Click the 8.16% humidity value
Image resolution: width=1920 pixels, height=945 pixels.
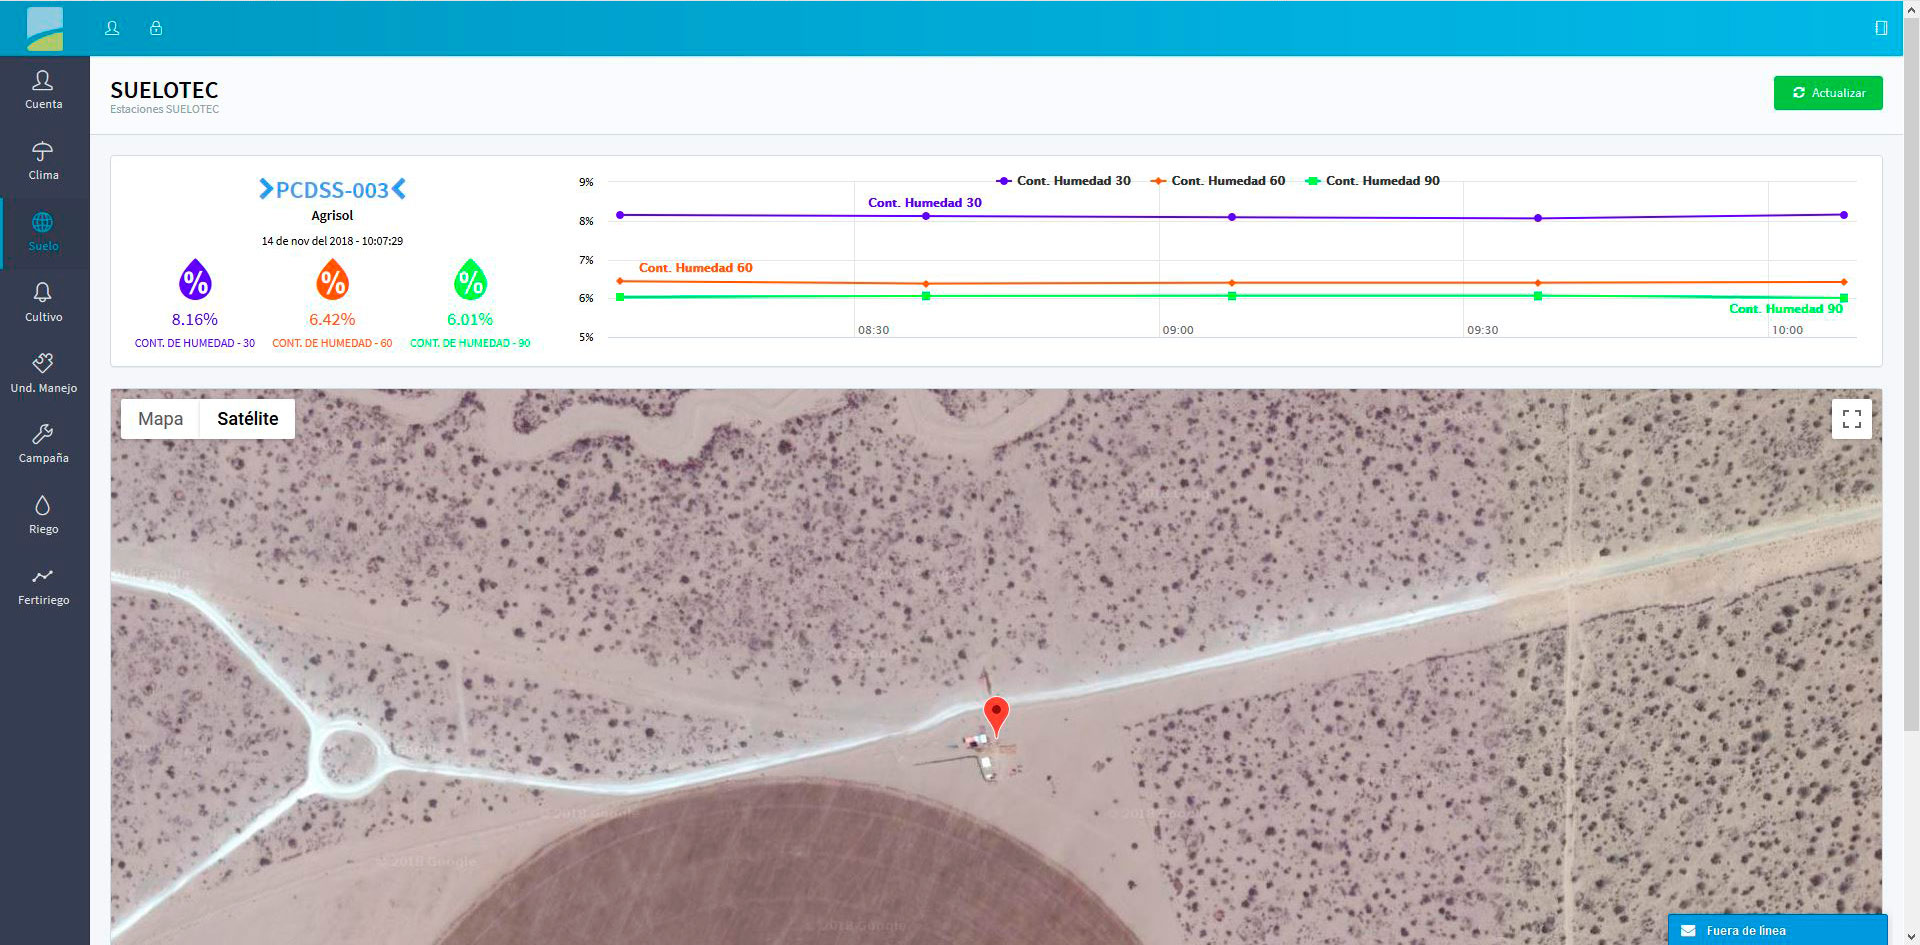click(194, 320)
